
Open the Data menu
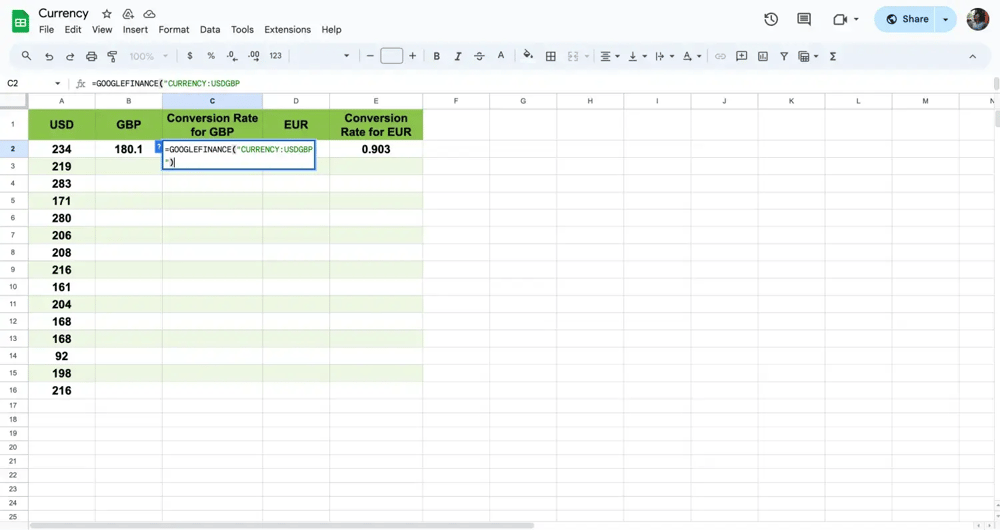click(210, 30)
